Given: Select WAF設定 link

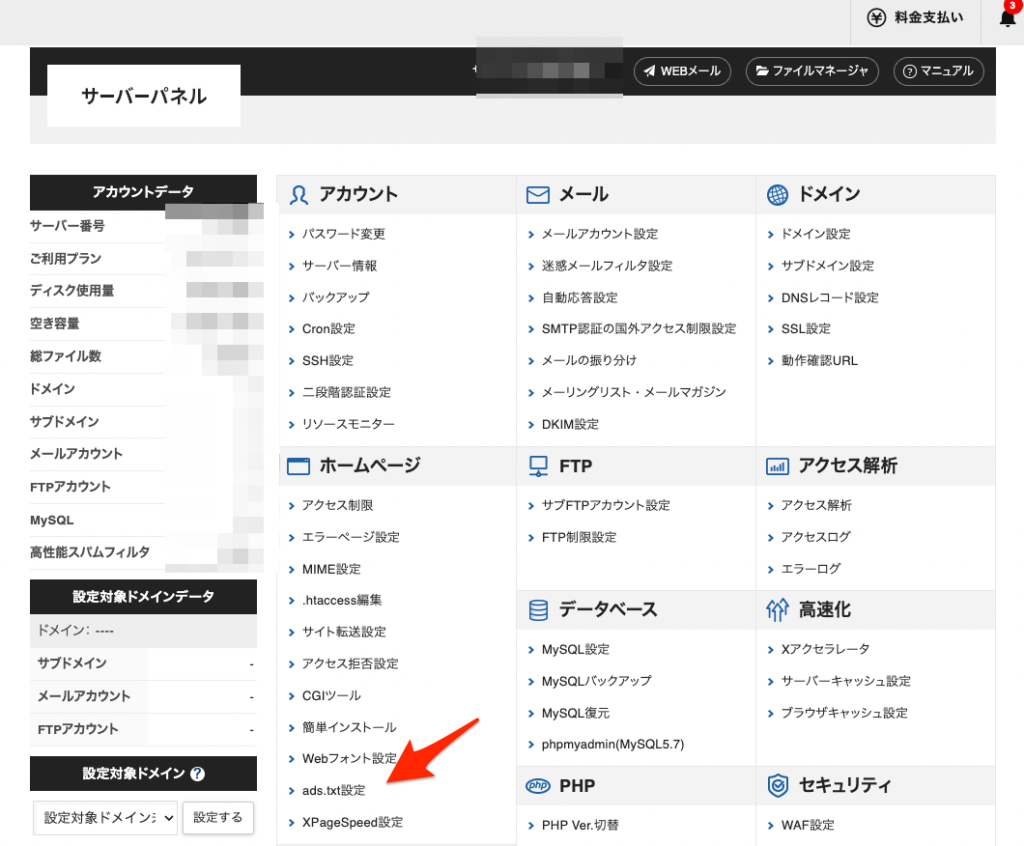Looking at the screenshot, I should click(807, 826).
